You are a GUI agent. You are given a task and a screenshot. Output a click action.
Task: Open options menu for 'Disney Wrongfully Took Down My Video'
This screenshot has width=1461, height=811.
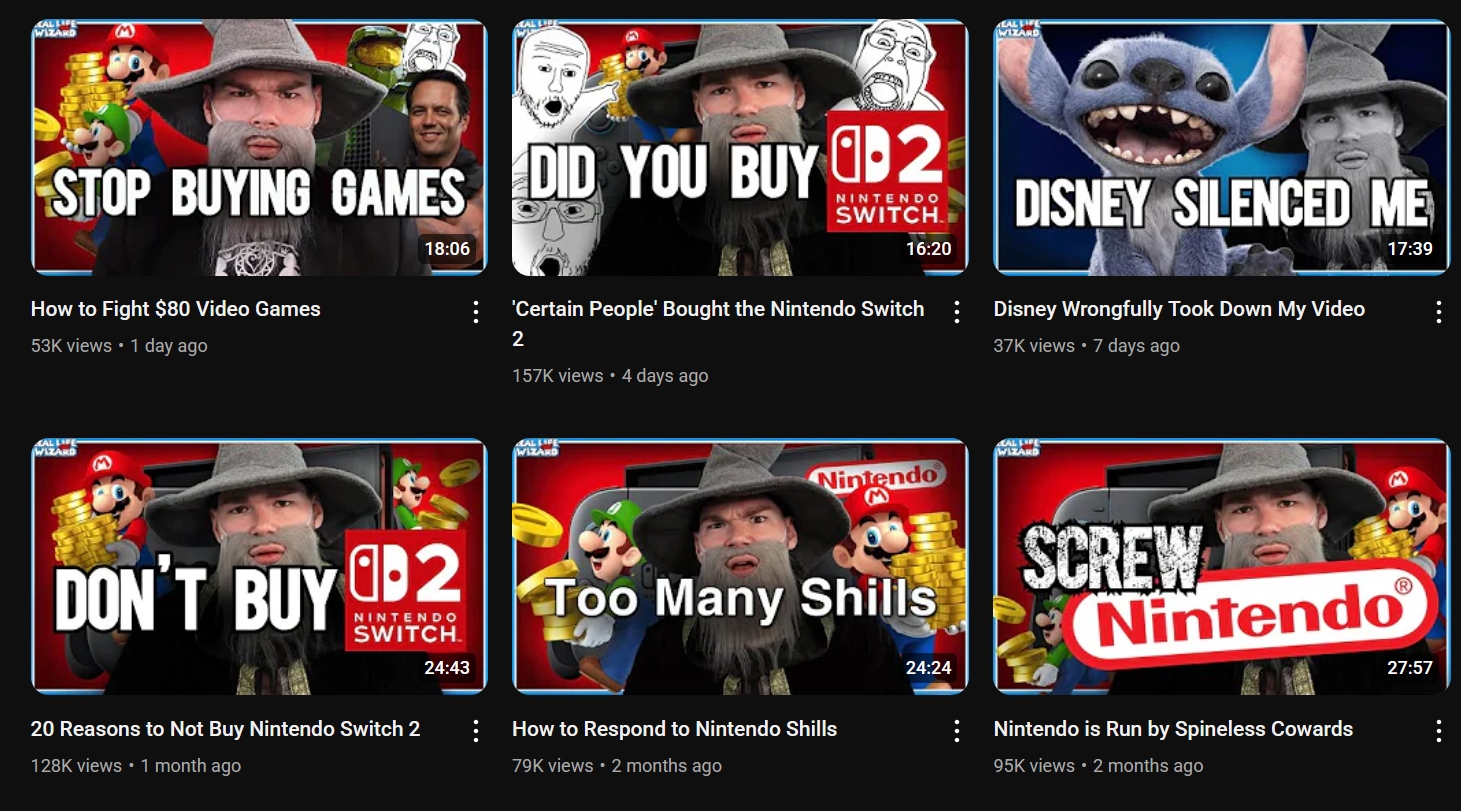coord(1439,312)
